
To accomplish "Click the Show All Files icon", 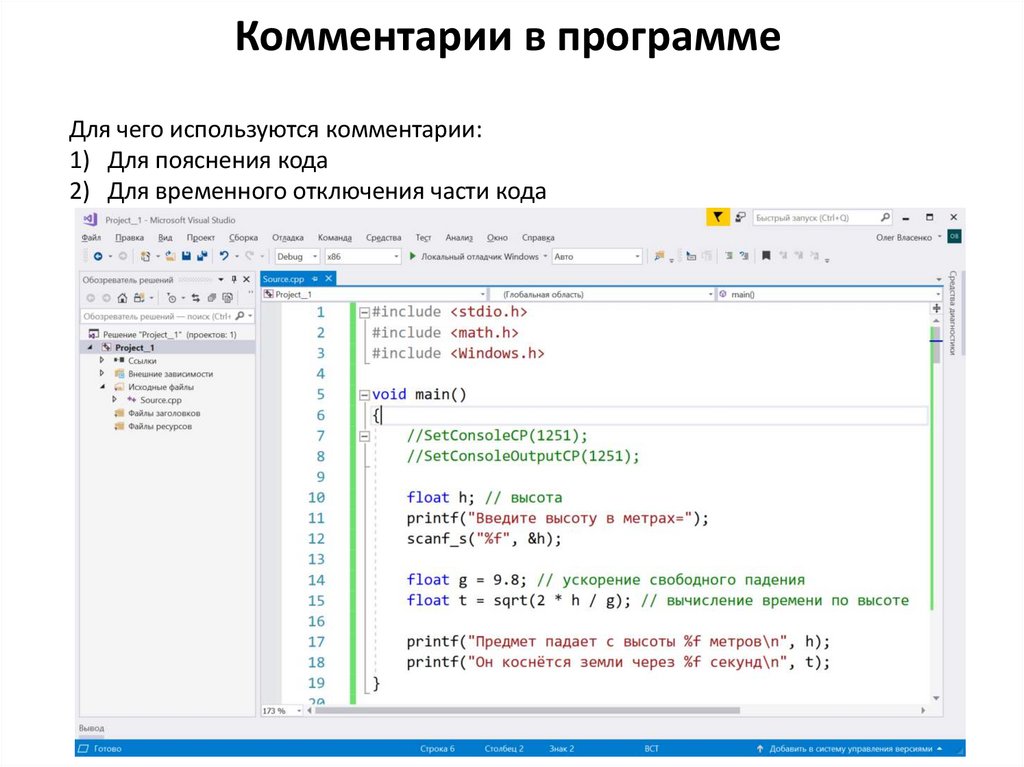I will coord(227,298).
